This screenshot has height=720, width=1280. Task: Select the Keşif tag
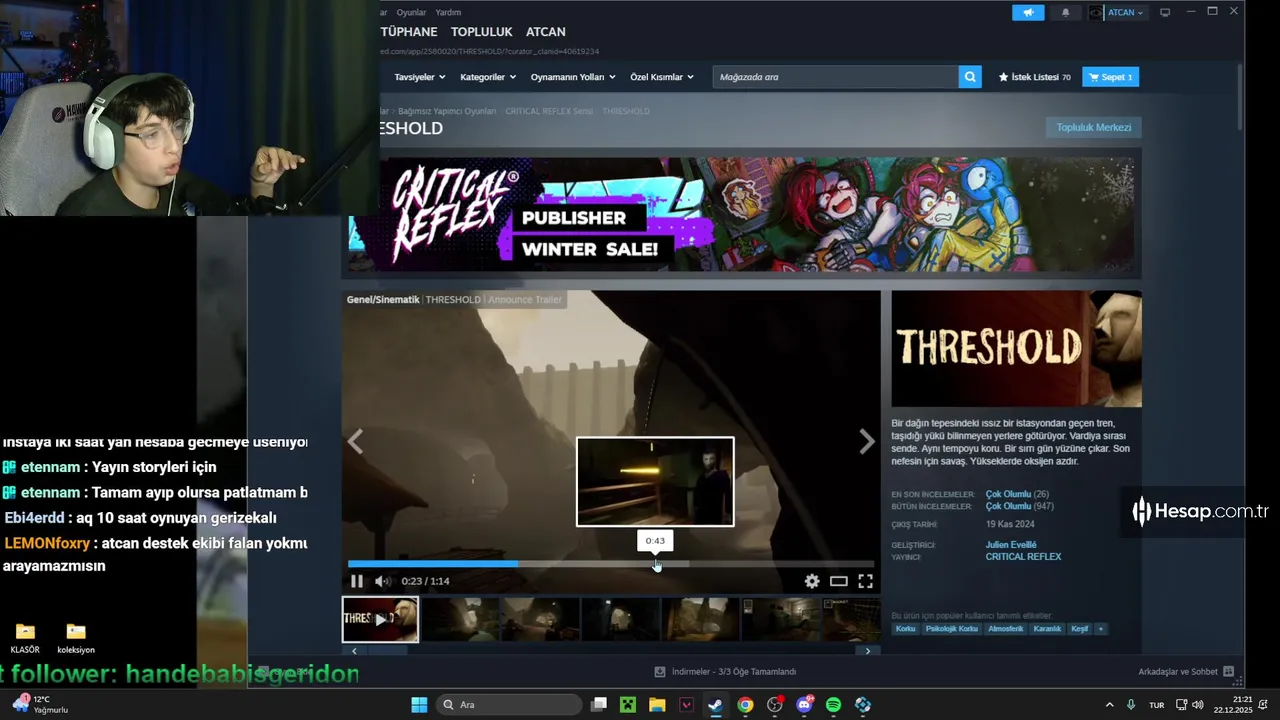1080,629
